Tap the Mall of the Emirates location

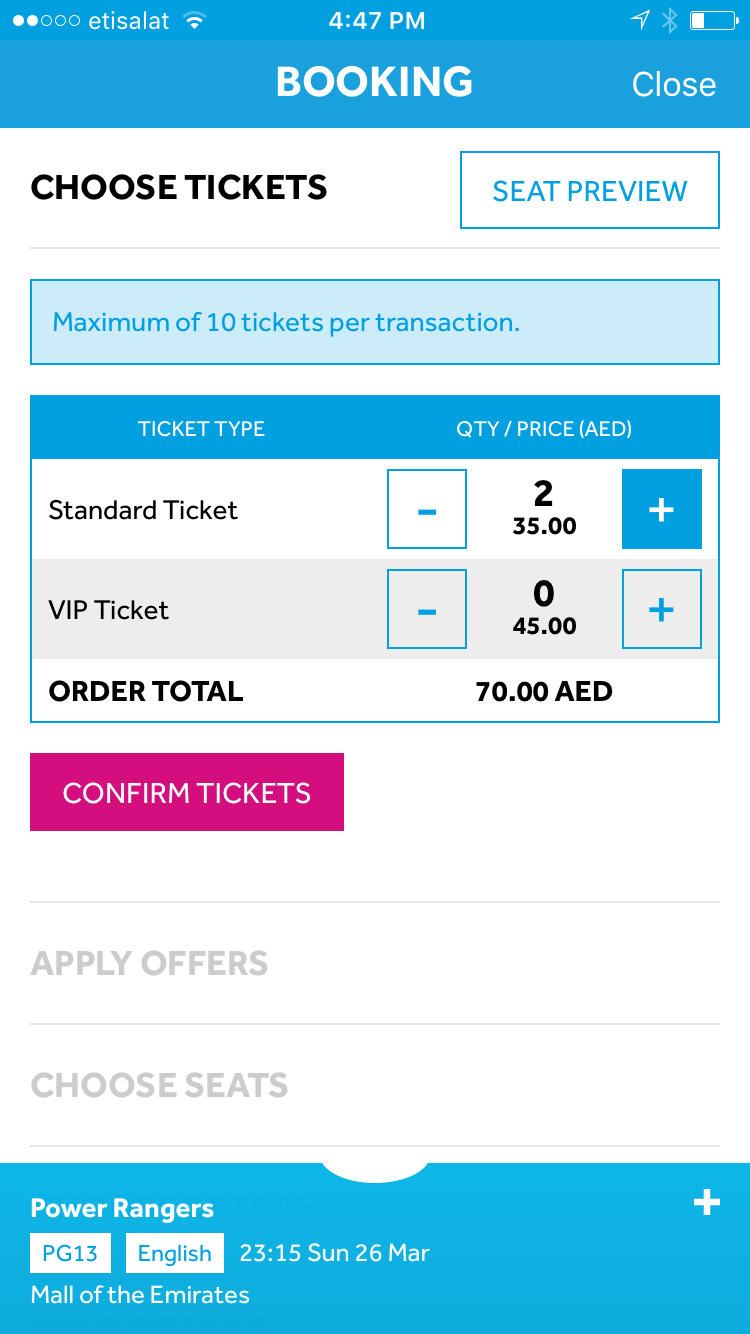tap(140, 1295)
